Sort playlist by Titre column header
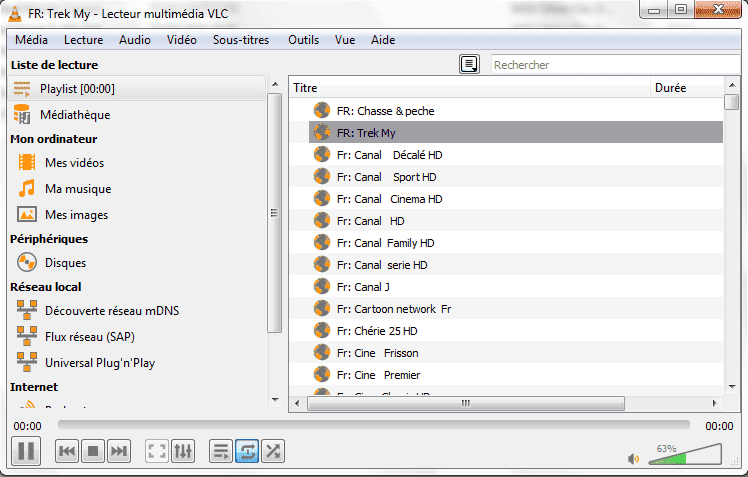This screenshot has width=748, height=477. pyautogui.click(x=470, y=88)
